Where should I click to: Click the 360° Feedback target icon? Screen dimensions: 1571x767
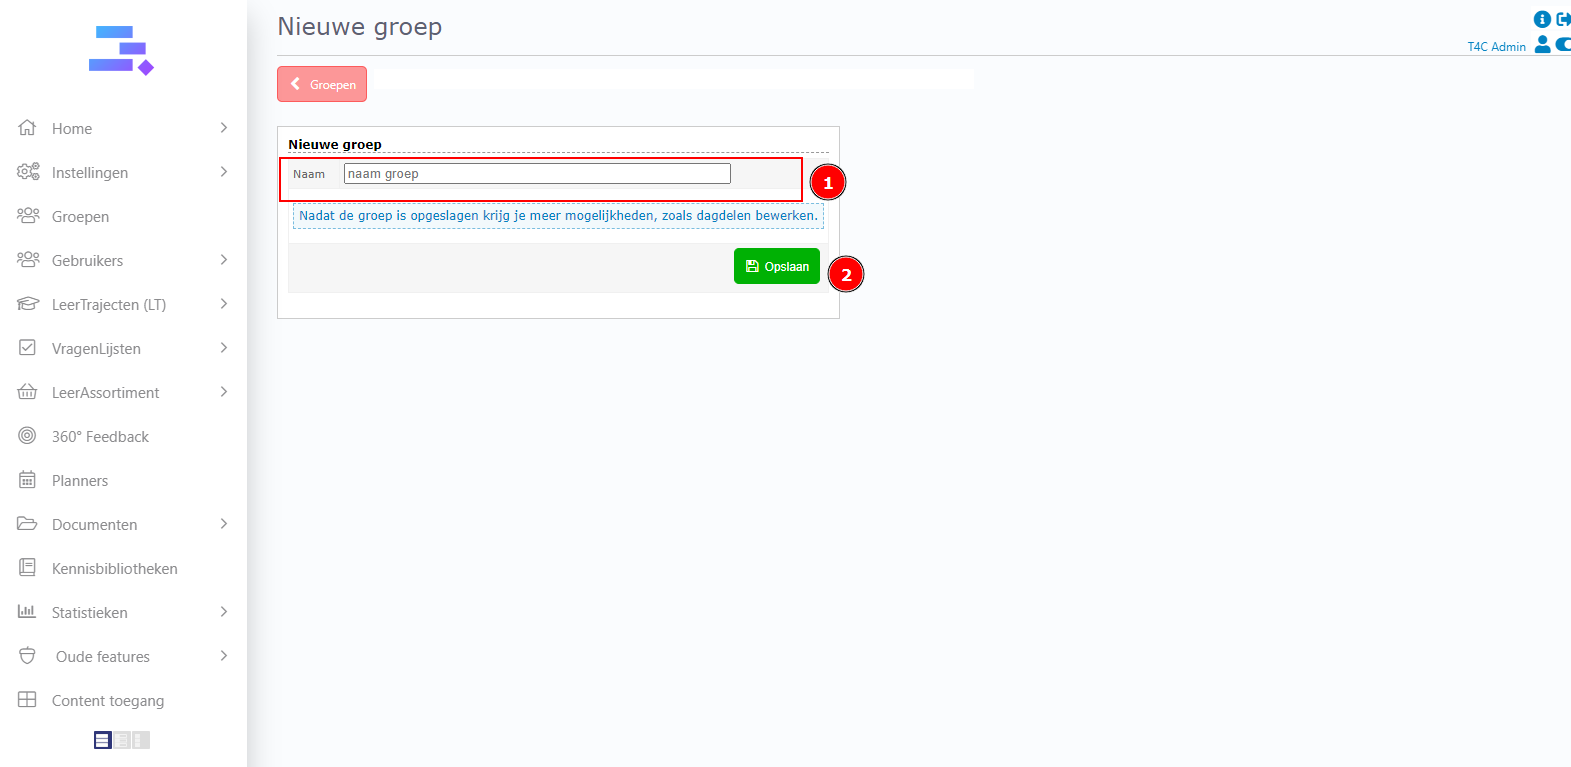coord(27,436)
